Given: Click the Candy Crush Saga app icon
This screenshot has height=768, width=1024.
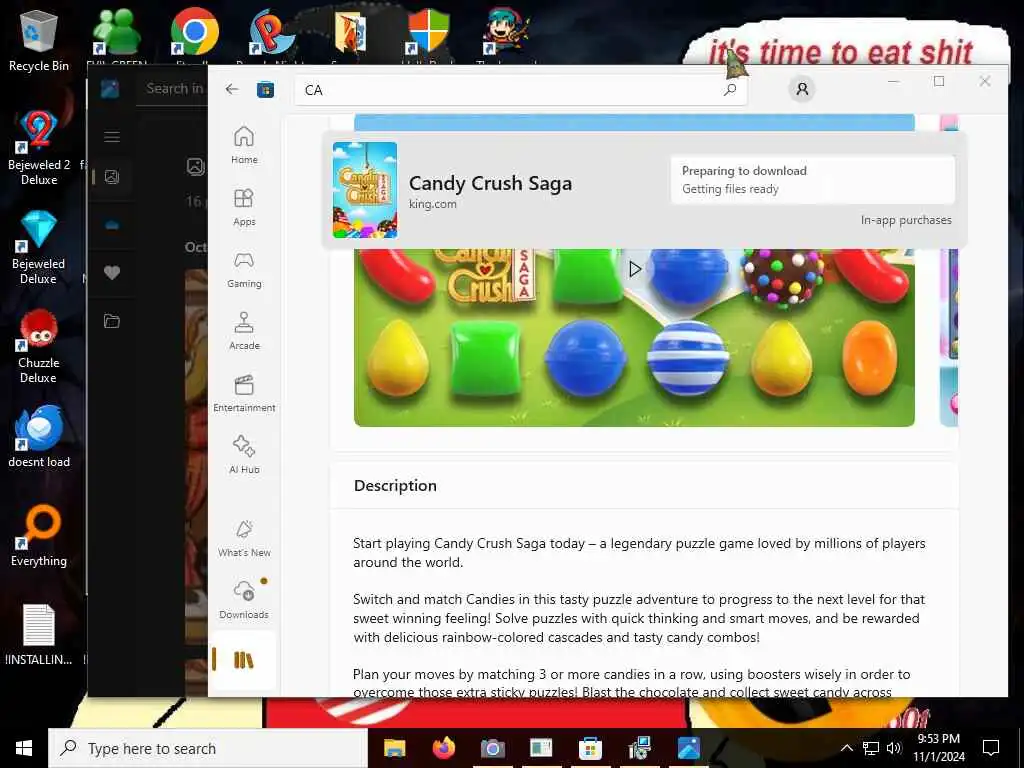Looking at the screenshot, I should tap(364, 190).
